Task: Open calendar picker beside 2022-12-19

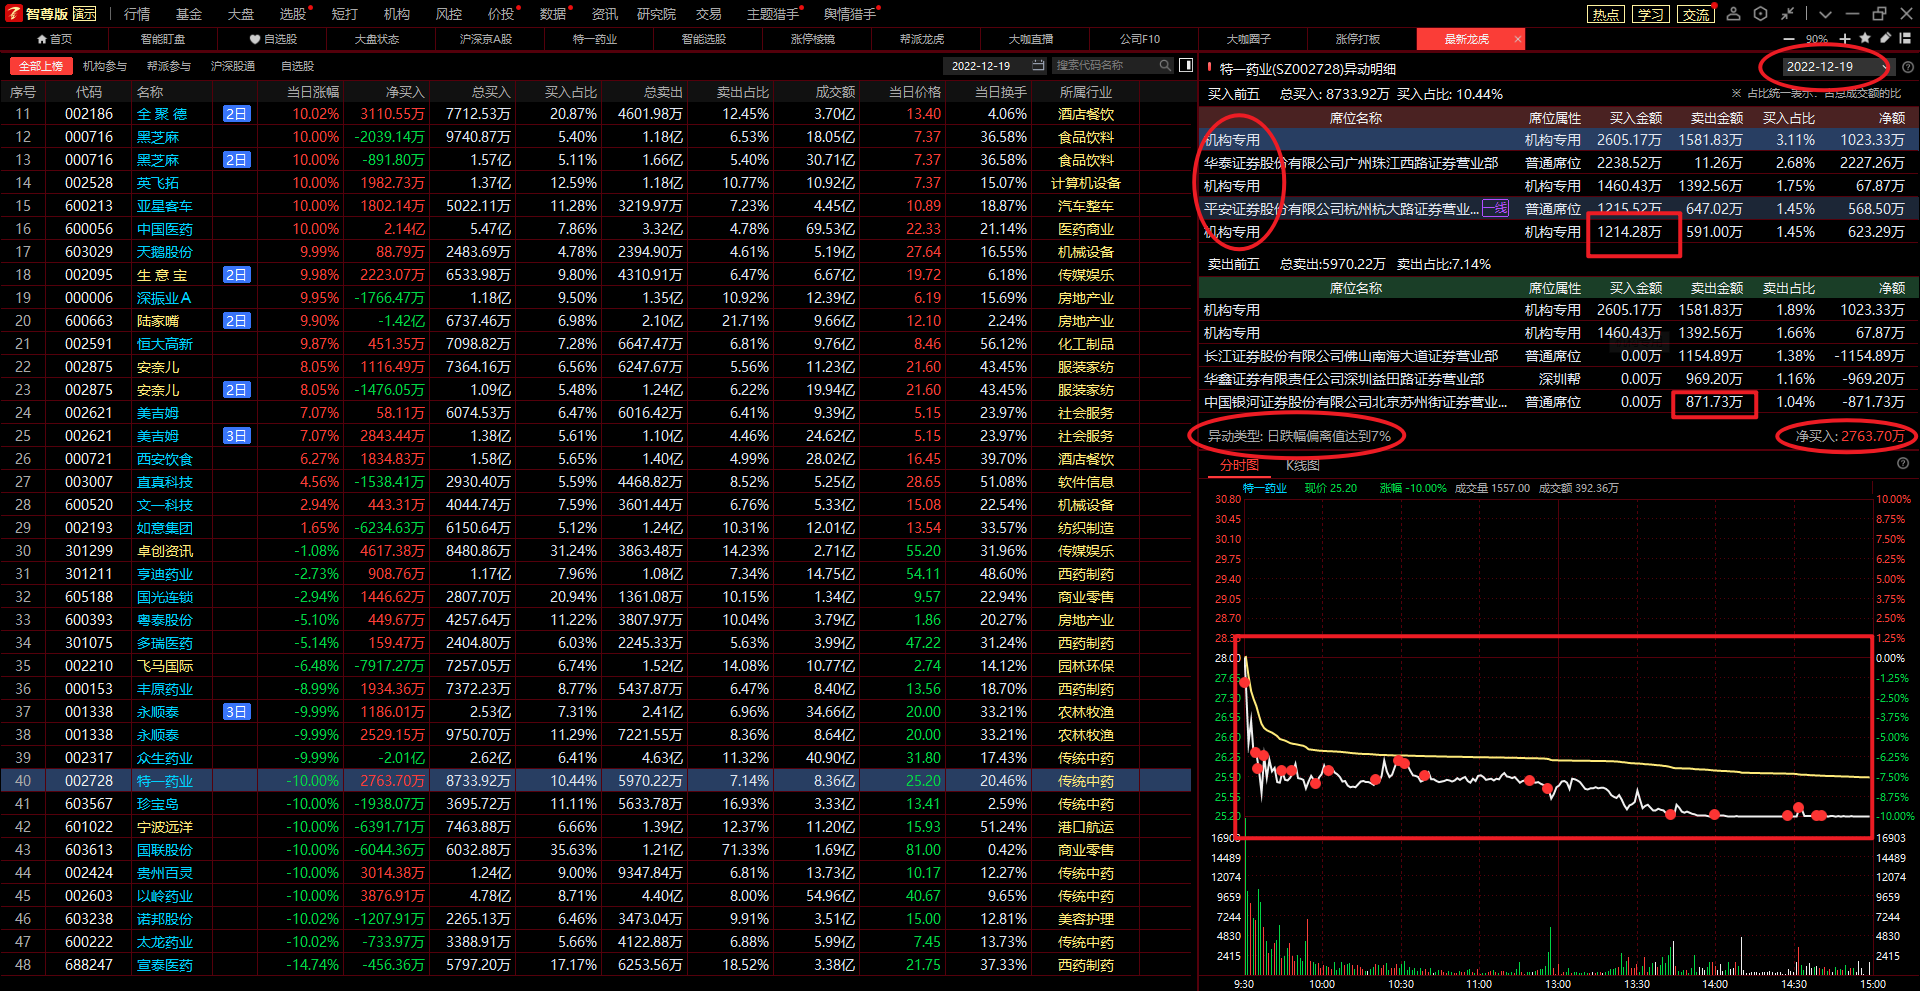Action: point(1038,65)
